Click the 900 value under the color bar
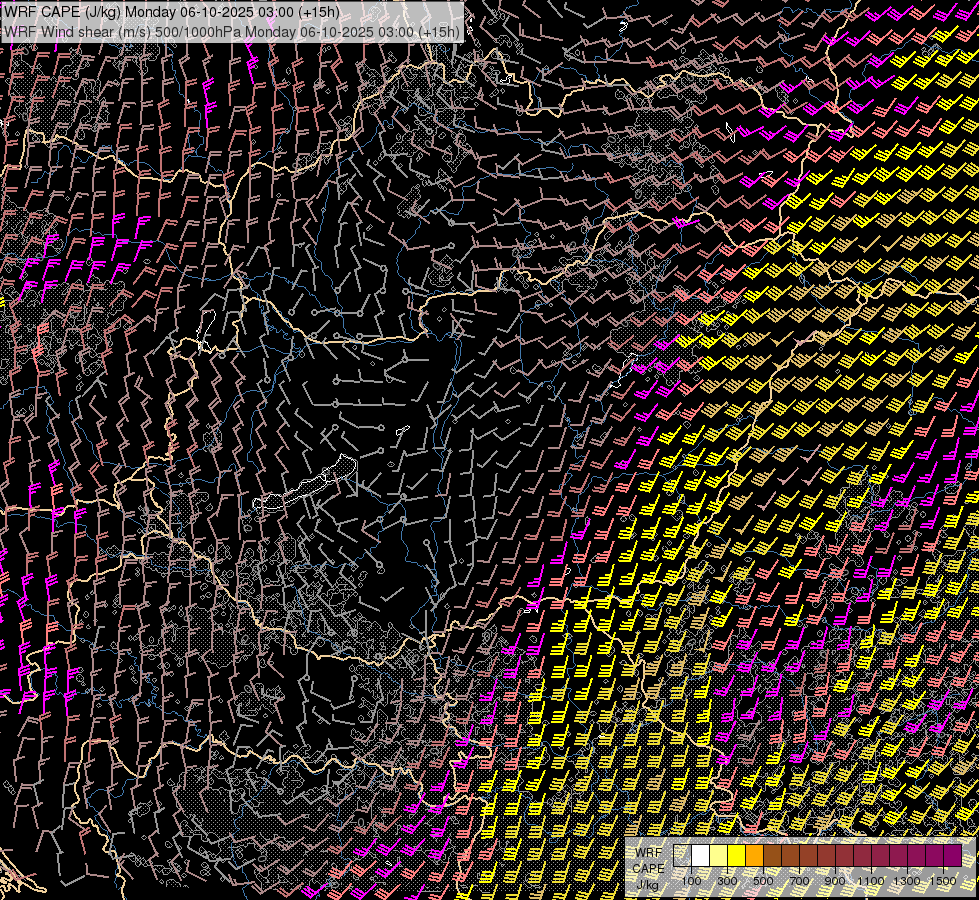 pos(835,881)
